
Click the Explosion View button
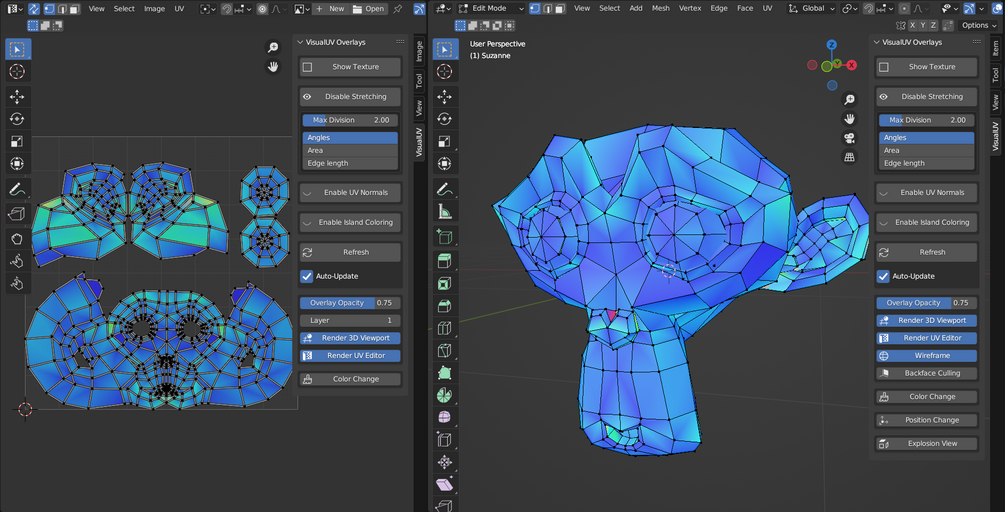click(926, 443)
